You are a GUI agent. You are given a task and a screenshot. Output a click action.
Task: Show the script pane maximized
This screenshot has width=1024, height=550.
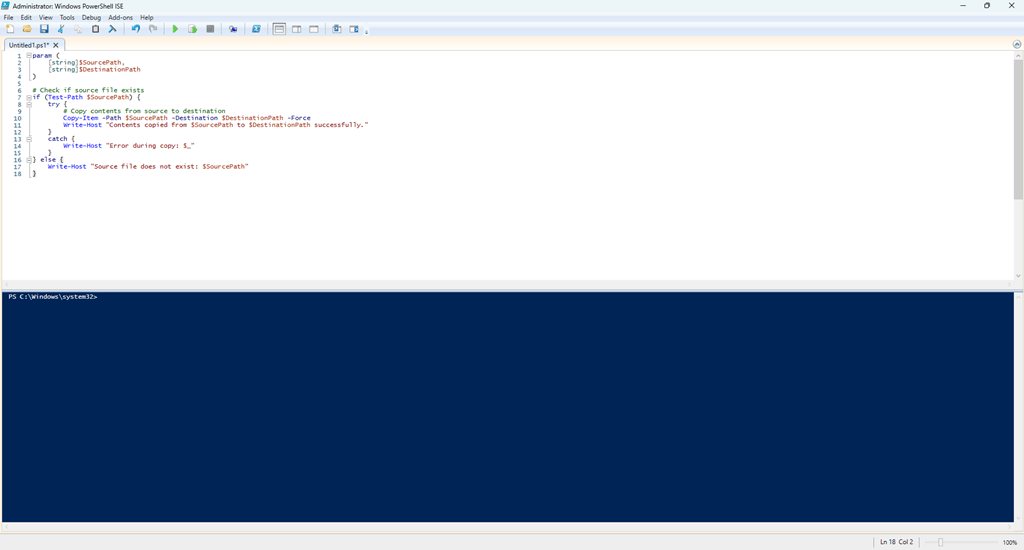pyautogui.click(x=314, y=29)
